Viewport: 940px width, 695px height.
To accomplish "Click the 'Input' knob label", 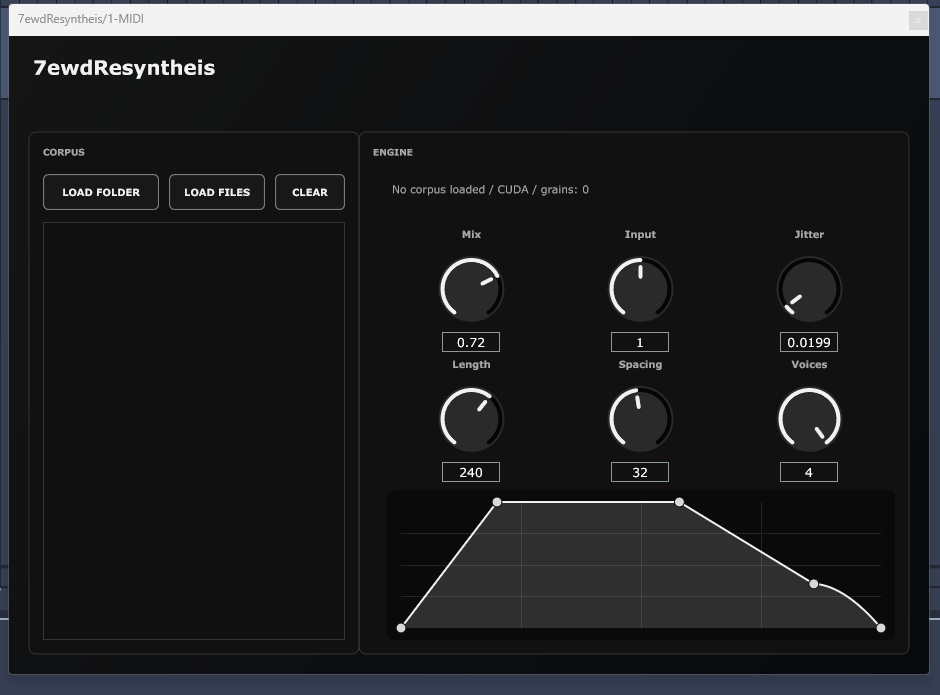I will pyautogui.click(x=640, y=234).
